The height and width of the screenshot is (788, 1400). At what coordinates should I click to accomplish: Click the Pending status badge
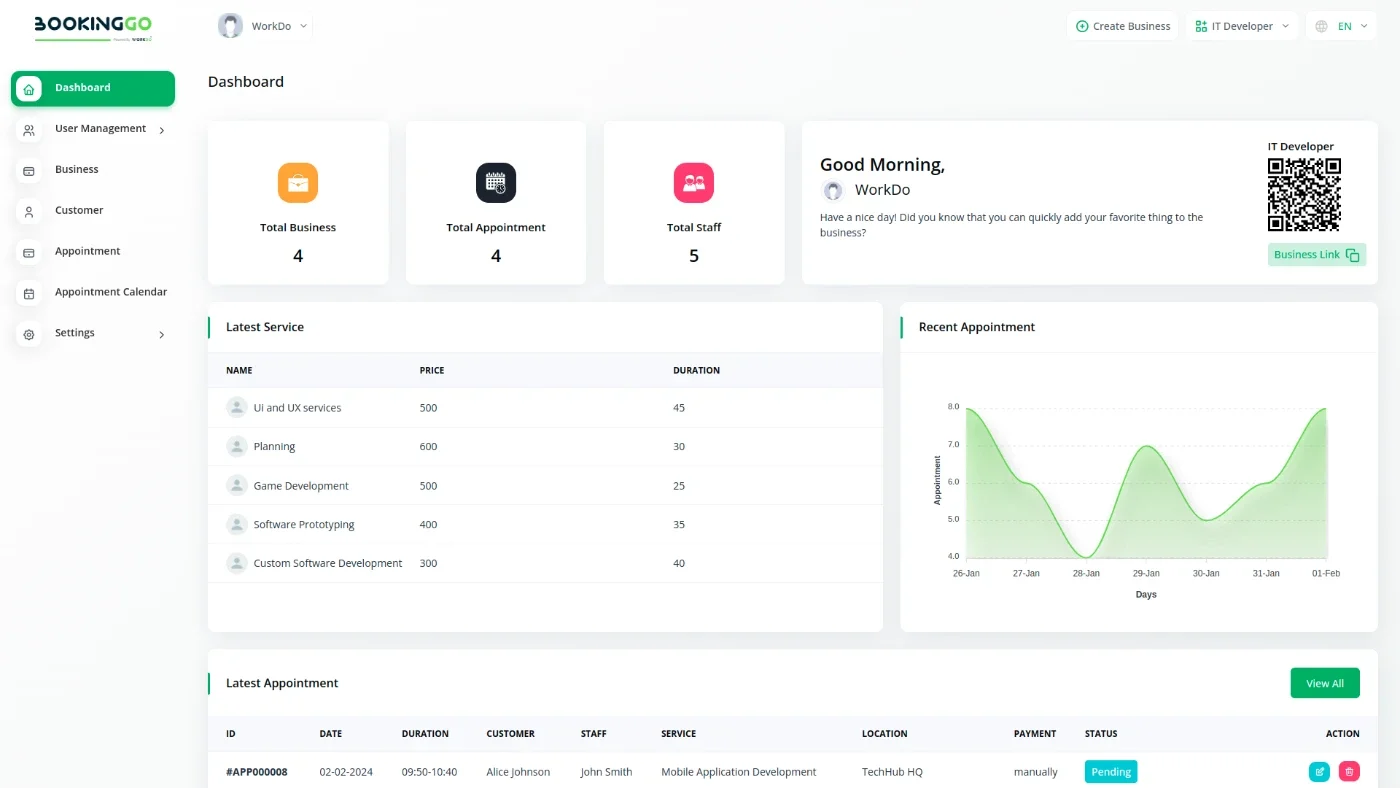(x=1111, y=772)
